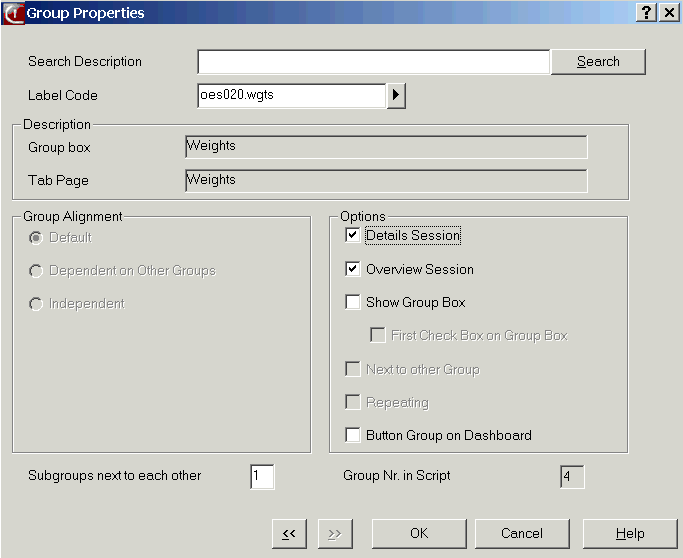The image size is (683, 558).
Task: Go to next group with >> button
Action: 335,534
